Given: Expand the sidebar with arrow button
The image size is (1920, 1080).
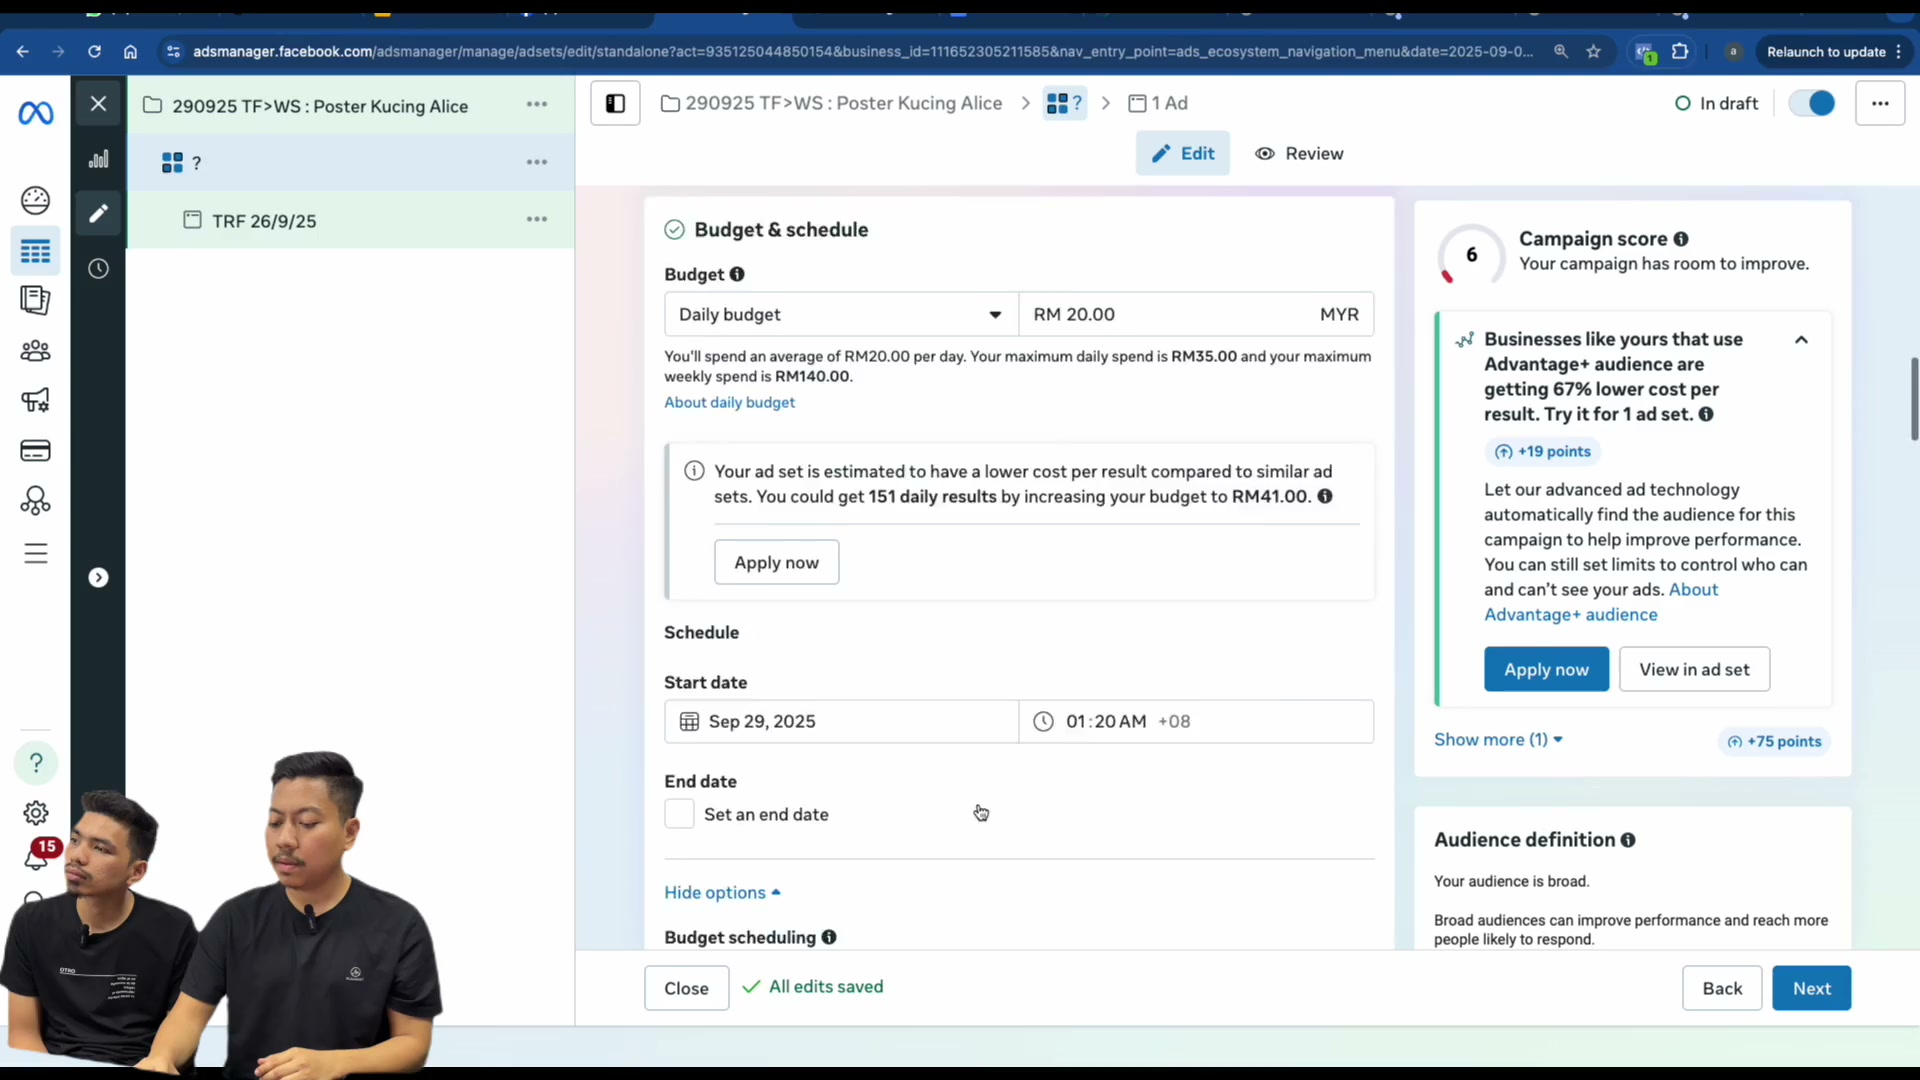Looking at the screenshot, I should (x=98, y=577).
